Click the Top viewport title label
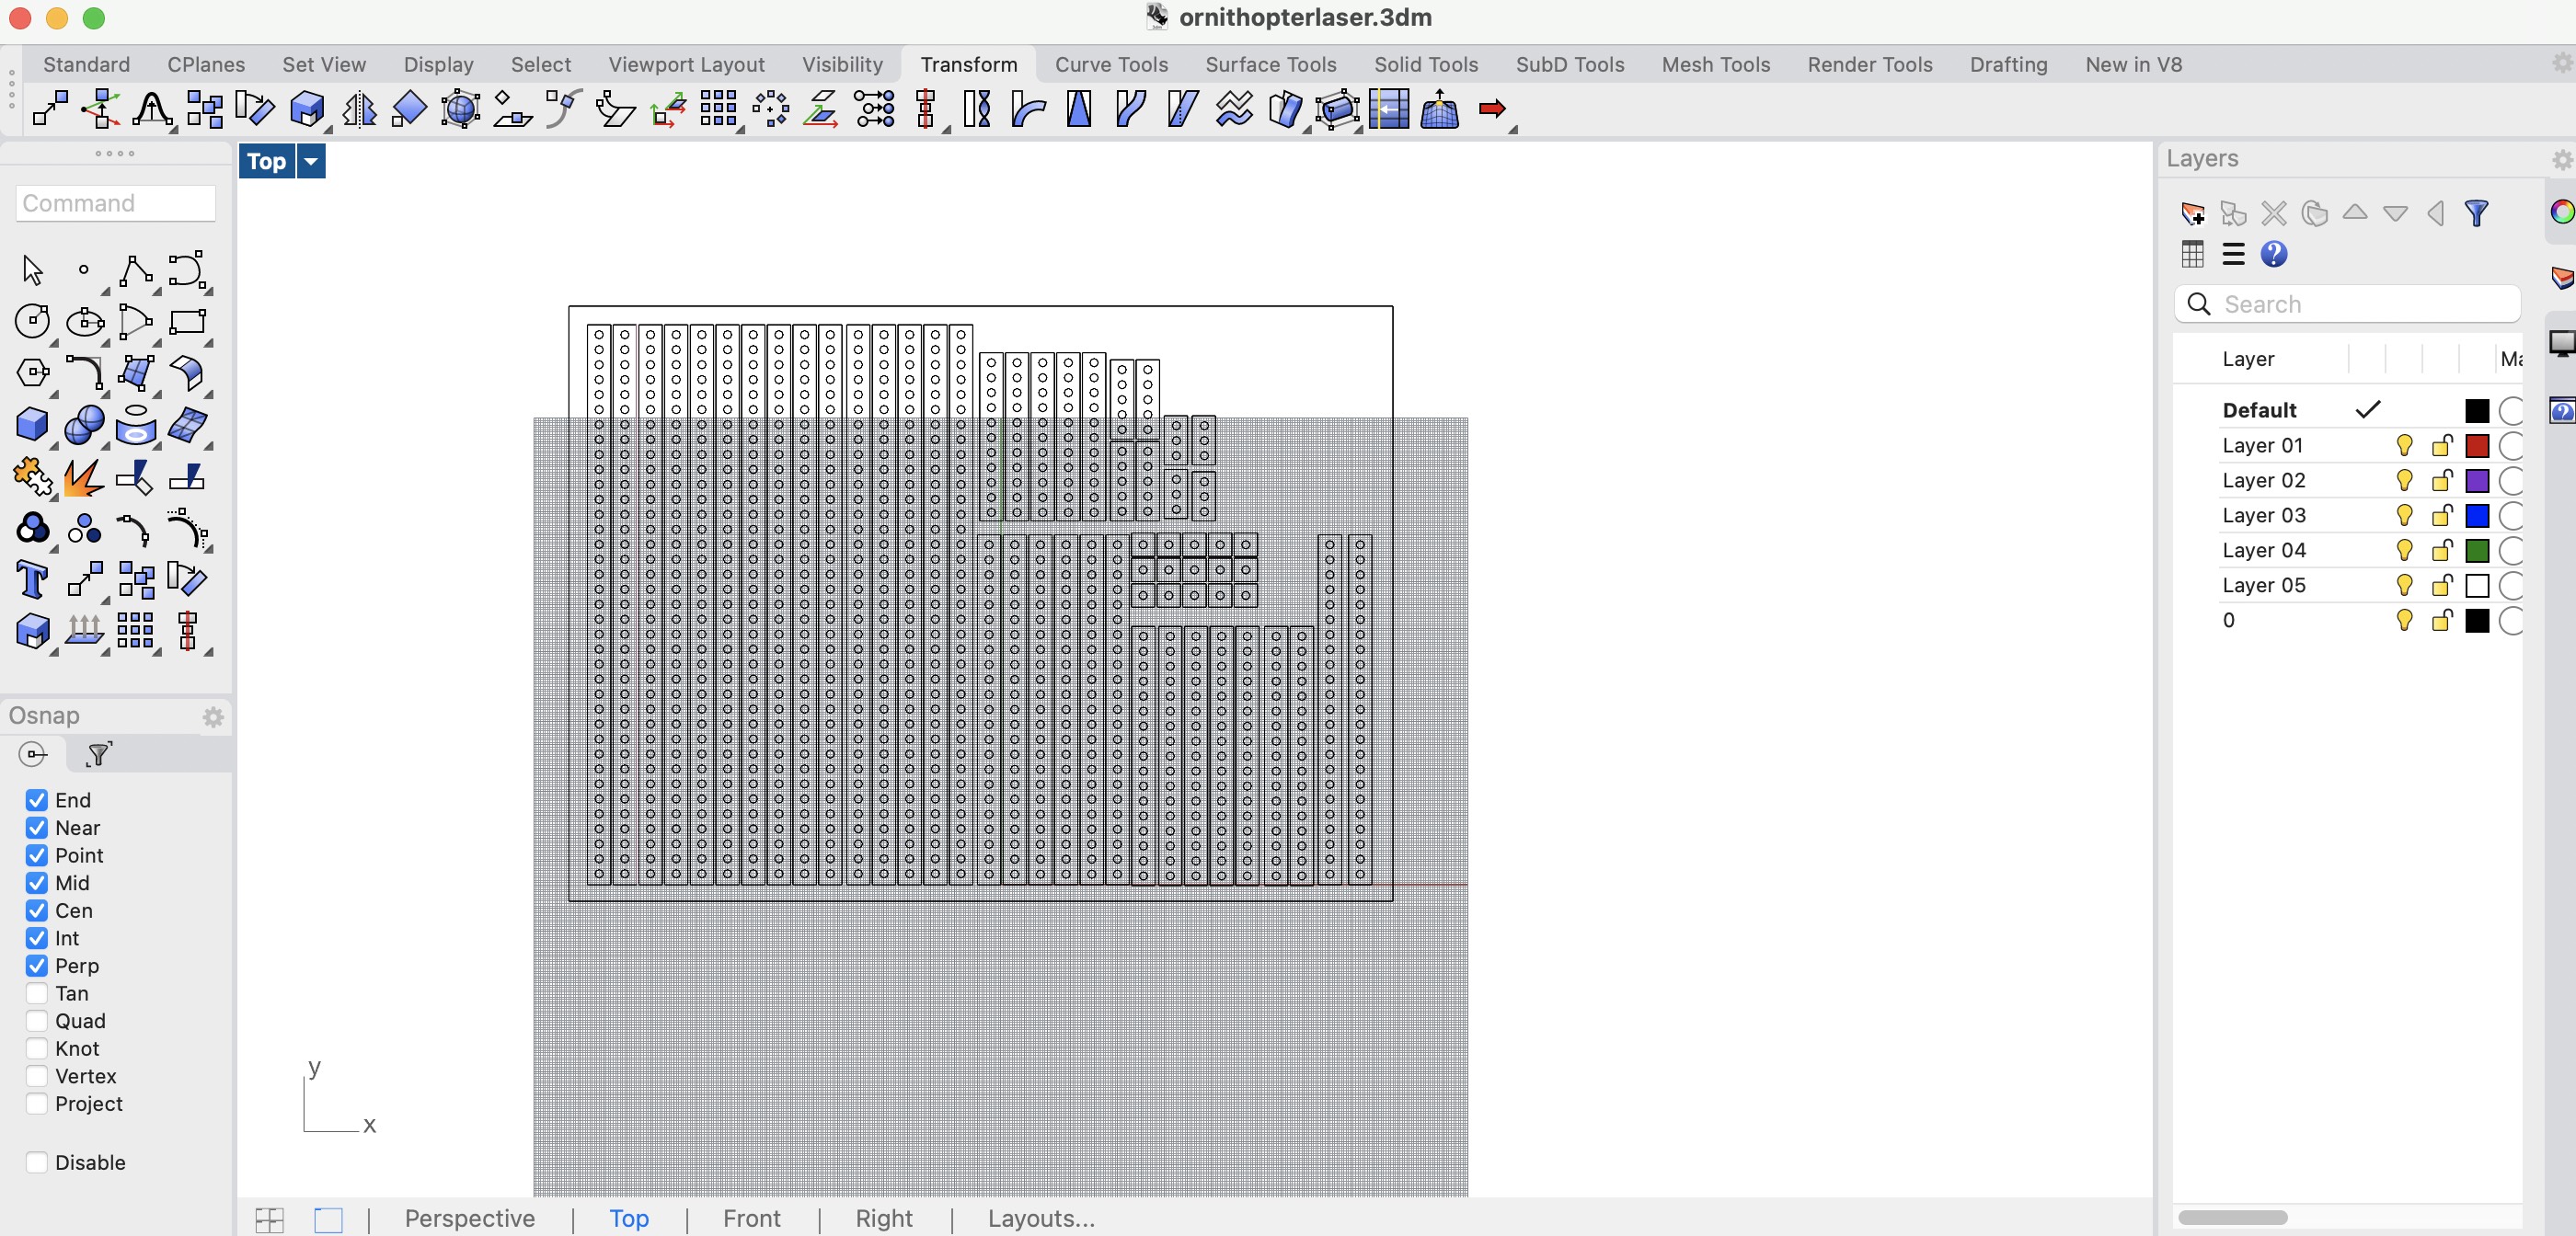 coord(266,161)
